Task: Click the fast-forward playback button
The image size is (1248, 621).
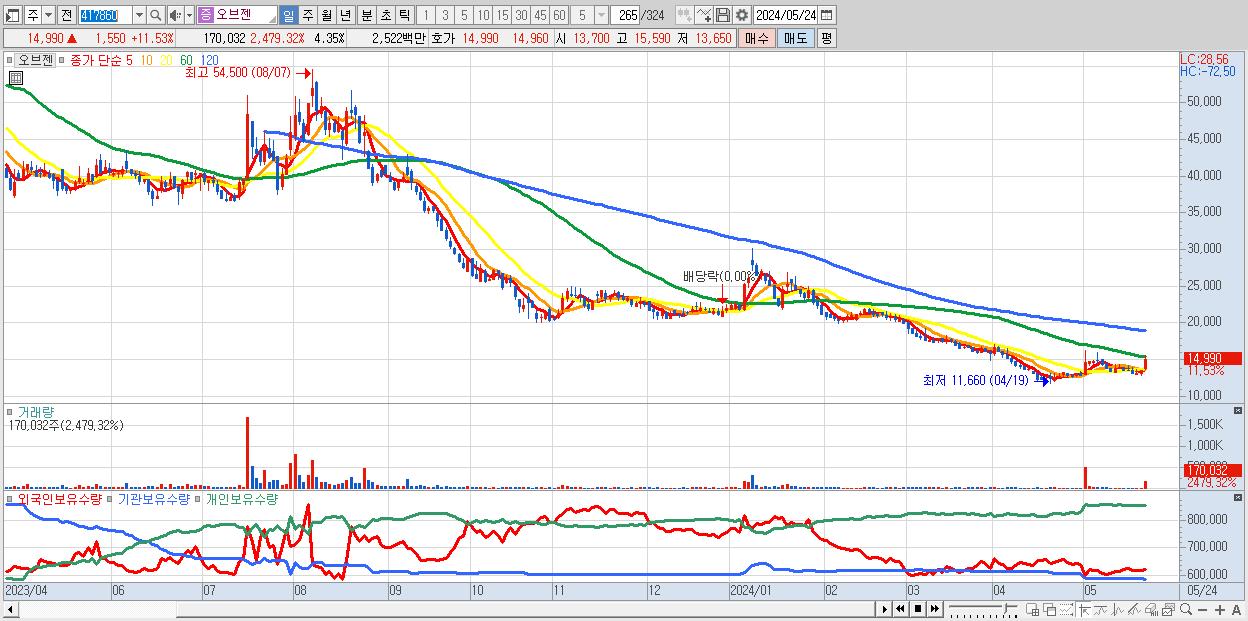Action: (934, 609)
